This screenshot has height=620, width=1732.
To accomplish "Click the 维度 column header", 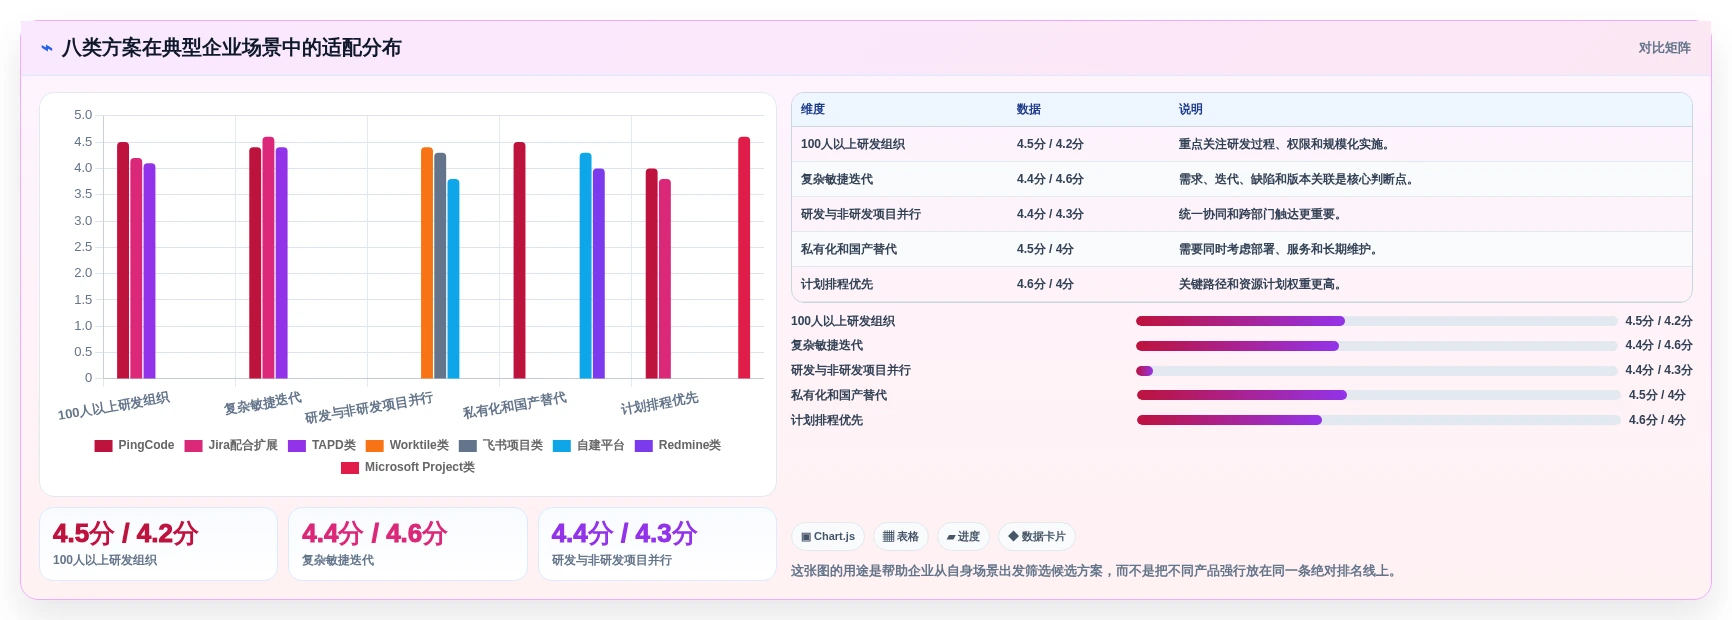I will (x=813, y=110).
